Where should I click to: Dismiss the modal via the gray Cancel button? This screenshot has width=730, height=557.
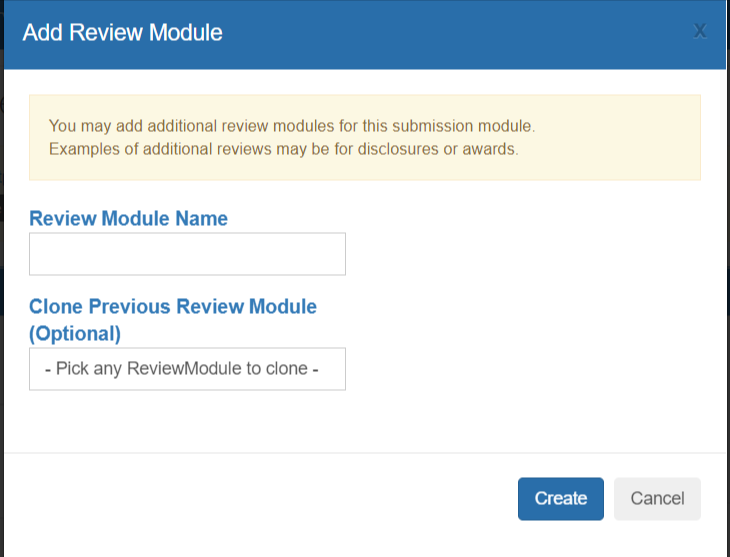657,498
